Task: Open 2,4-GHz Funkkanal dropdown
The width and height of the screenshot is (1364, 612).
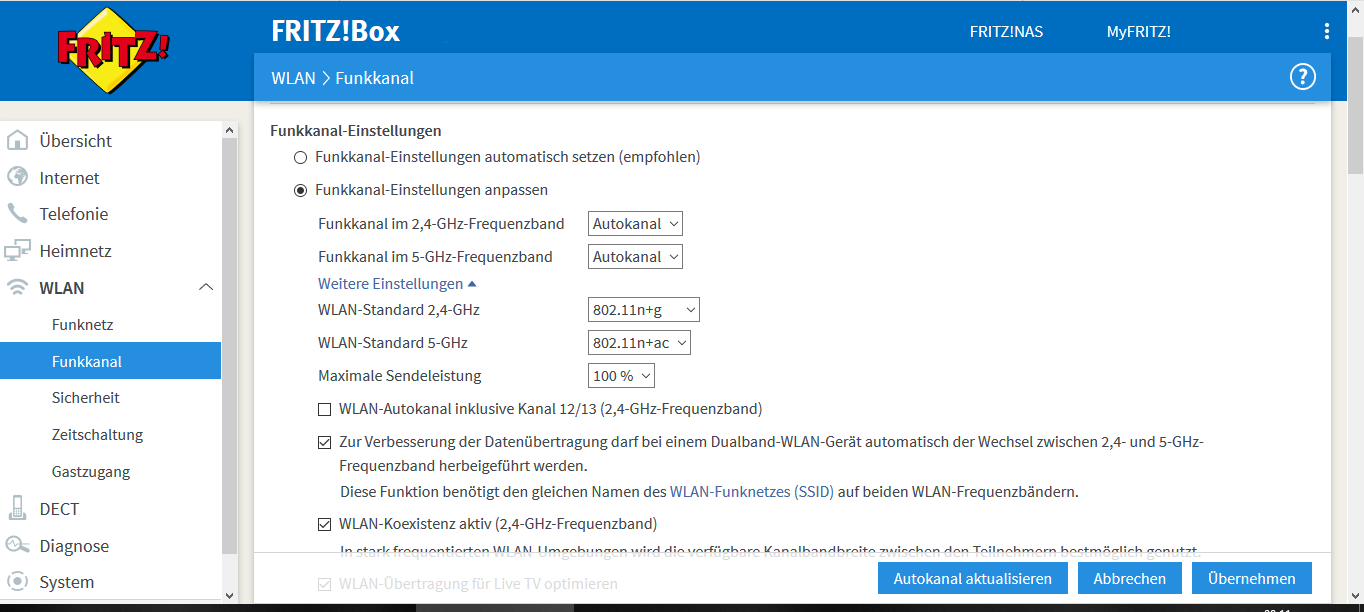Action: (x=635, y=224)
